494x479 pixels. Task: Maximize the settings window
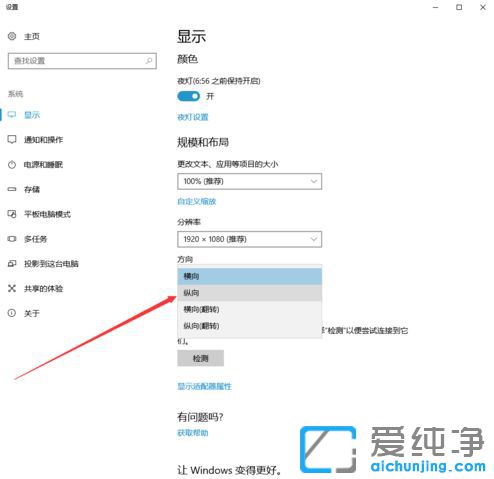coord(459,7)
